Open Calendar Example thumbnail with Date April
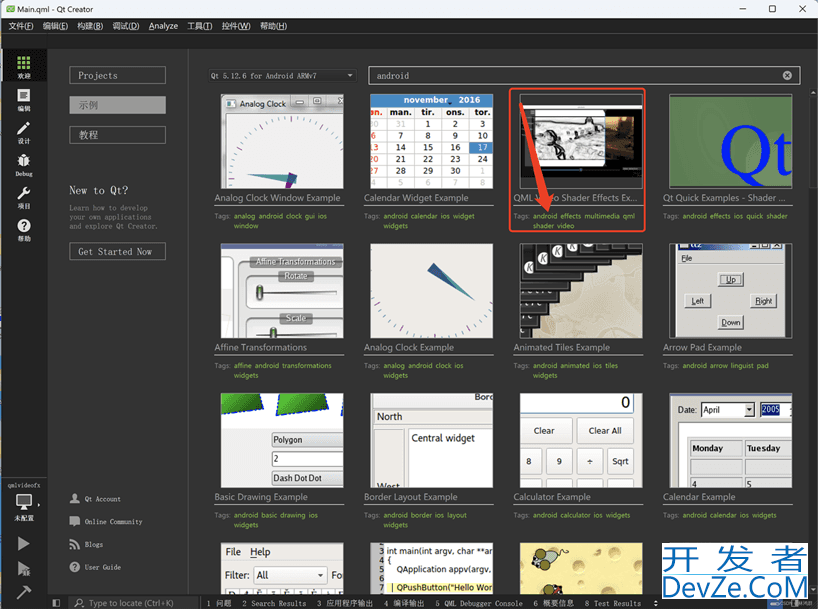The height and width of the screenshot is (609, 818). [730, 440]
